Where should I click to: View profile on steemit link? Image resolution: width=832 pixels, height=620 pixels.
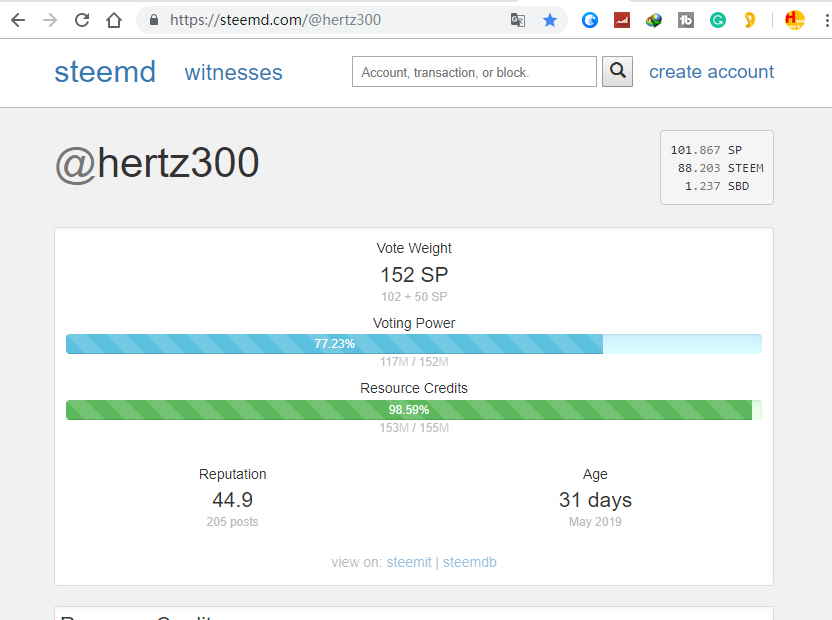tap(409, 562)
